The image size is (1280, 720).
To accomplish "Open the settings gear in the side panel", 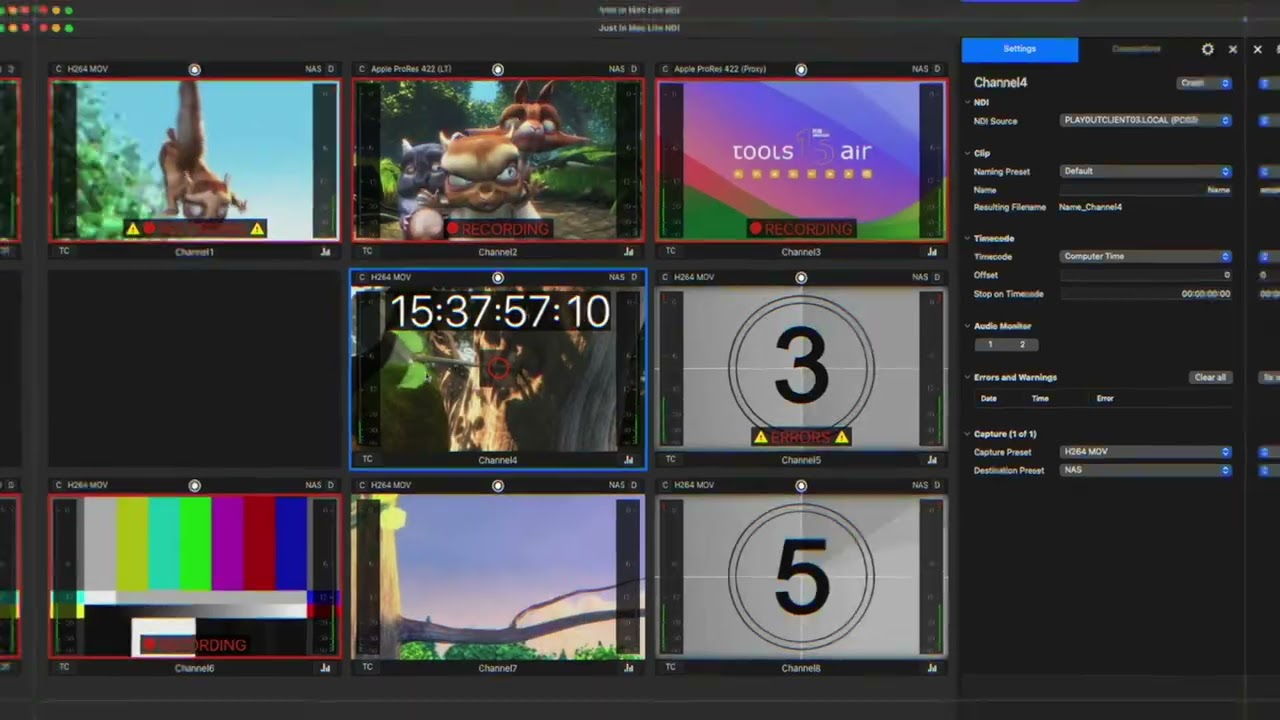I will click(x=1207, y=49).
